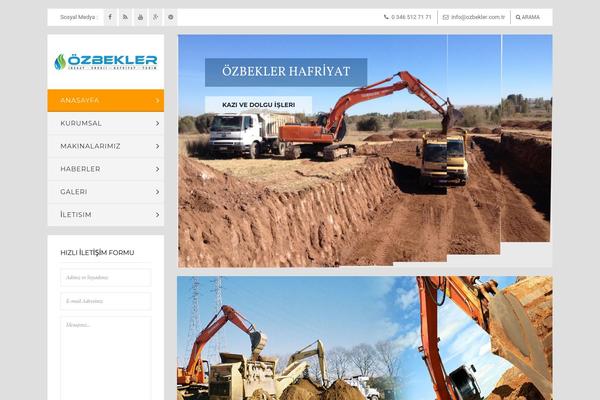This screenshot has width=600, height=400.
Task: Click the HIZLI İLETİŞİM FORMU heading
Action: click(97, 253)
